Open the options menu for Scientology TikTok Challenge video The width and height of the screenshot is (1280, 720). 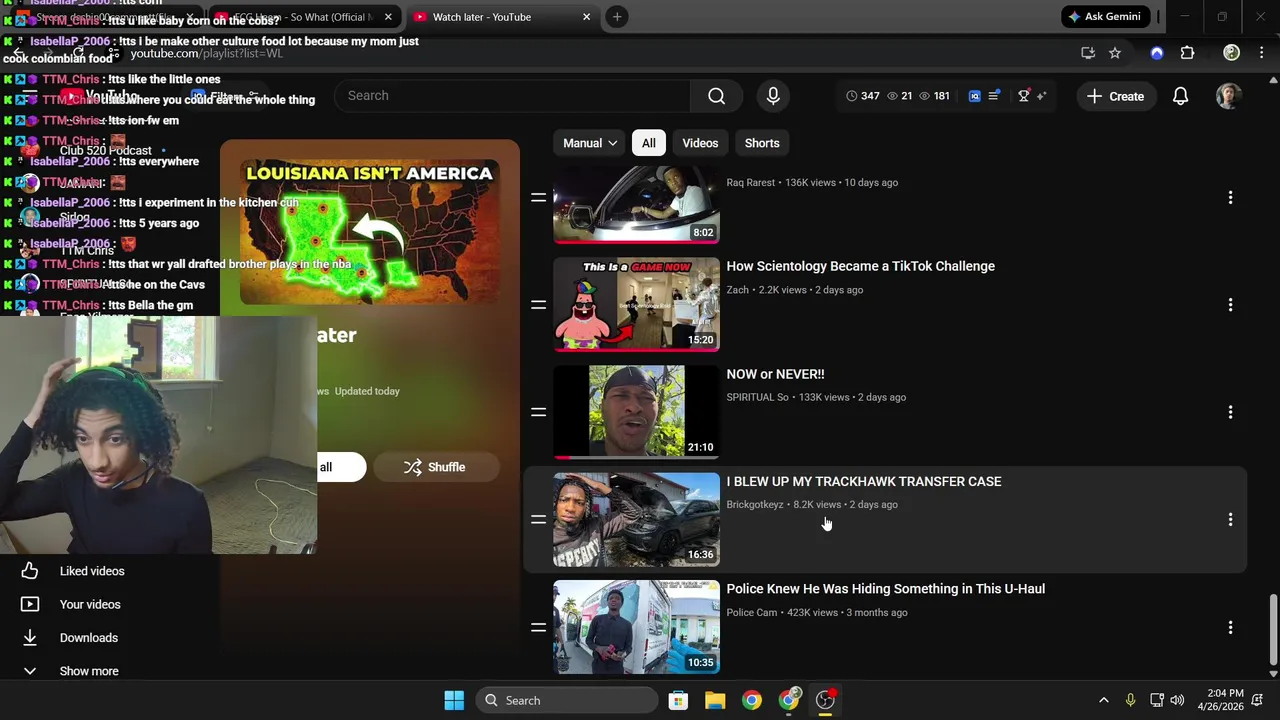pyautogui.click(x=1230, y=305)
